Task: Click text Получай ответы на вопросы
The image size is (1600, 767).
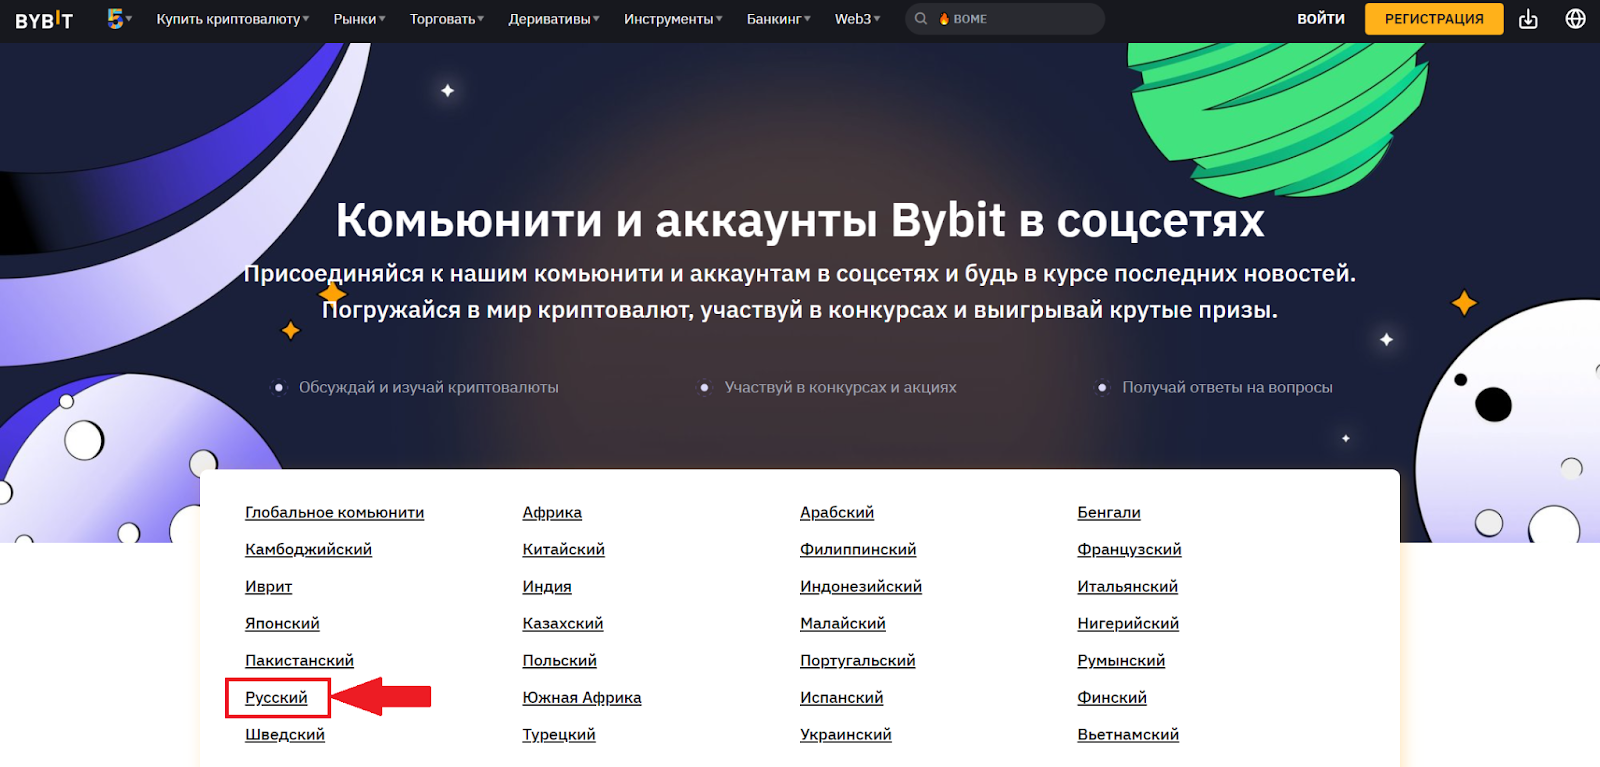Action: tap(1227, 387)
